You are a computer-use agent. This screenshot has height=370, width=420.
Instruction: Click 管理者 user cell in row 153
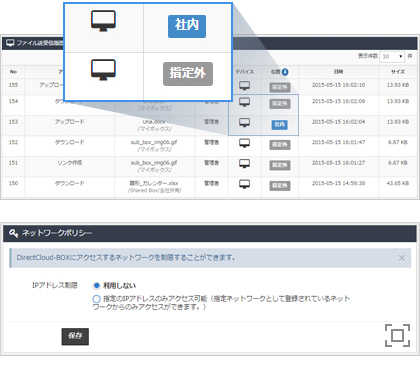(211, 122)
